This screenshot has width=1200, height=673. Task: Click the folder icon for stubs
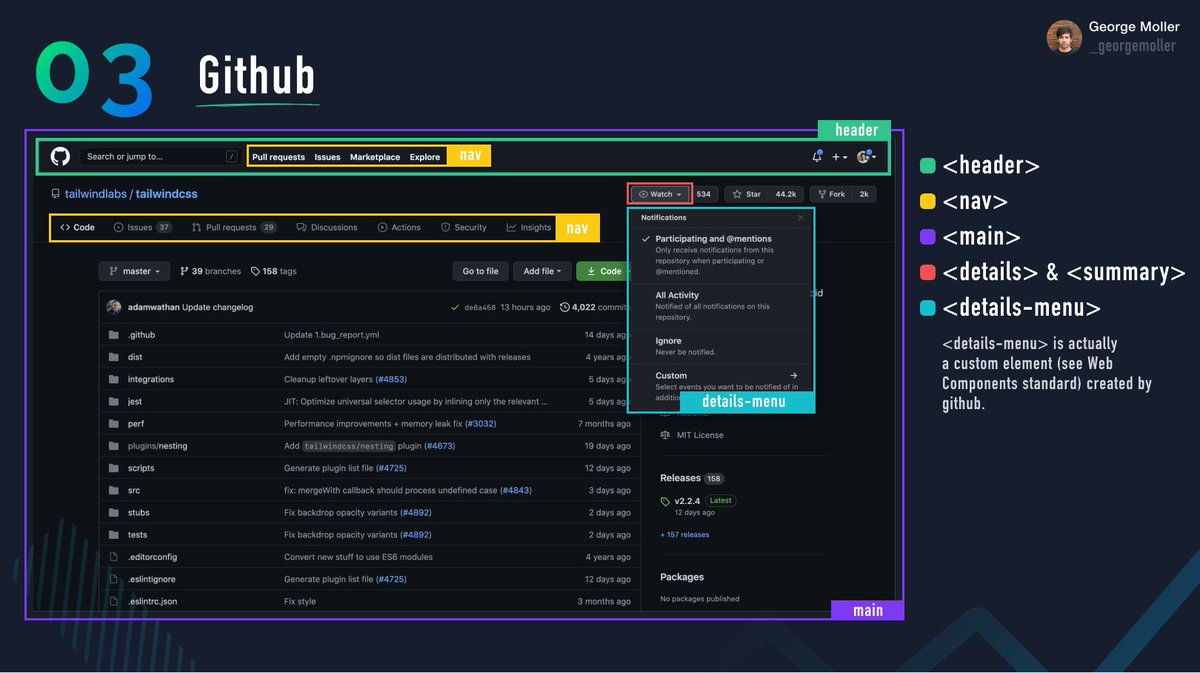point(113,512)
